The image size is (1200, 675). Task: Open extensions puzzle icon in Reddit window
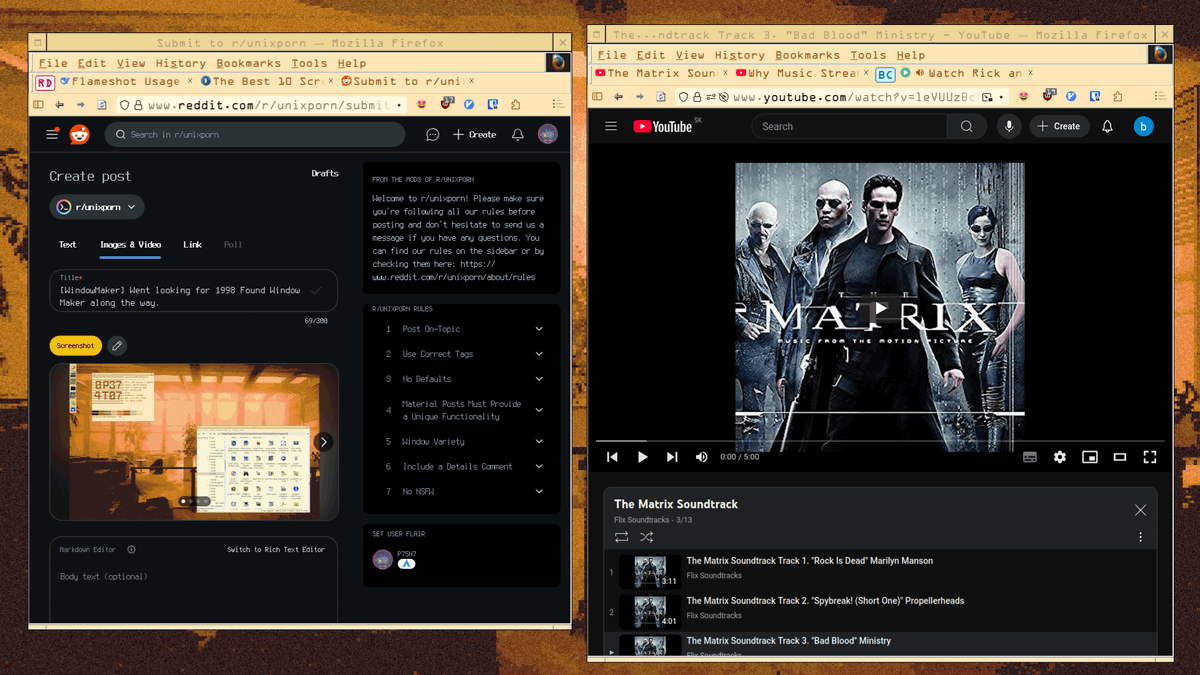coord(516,104)
